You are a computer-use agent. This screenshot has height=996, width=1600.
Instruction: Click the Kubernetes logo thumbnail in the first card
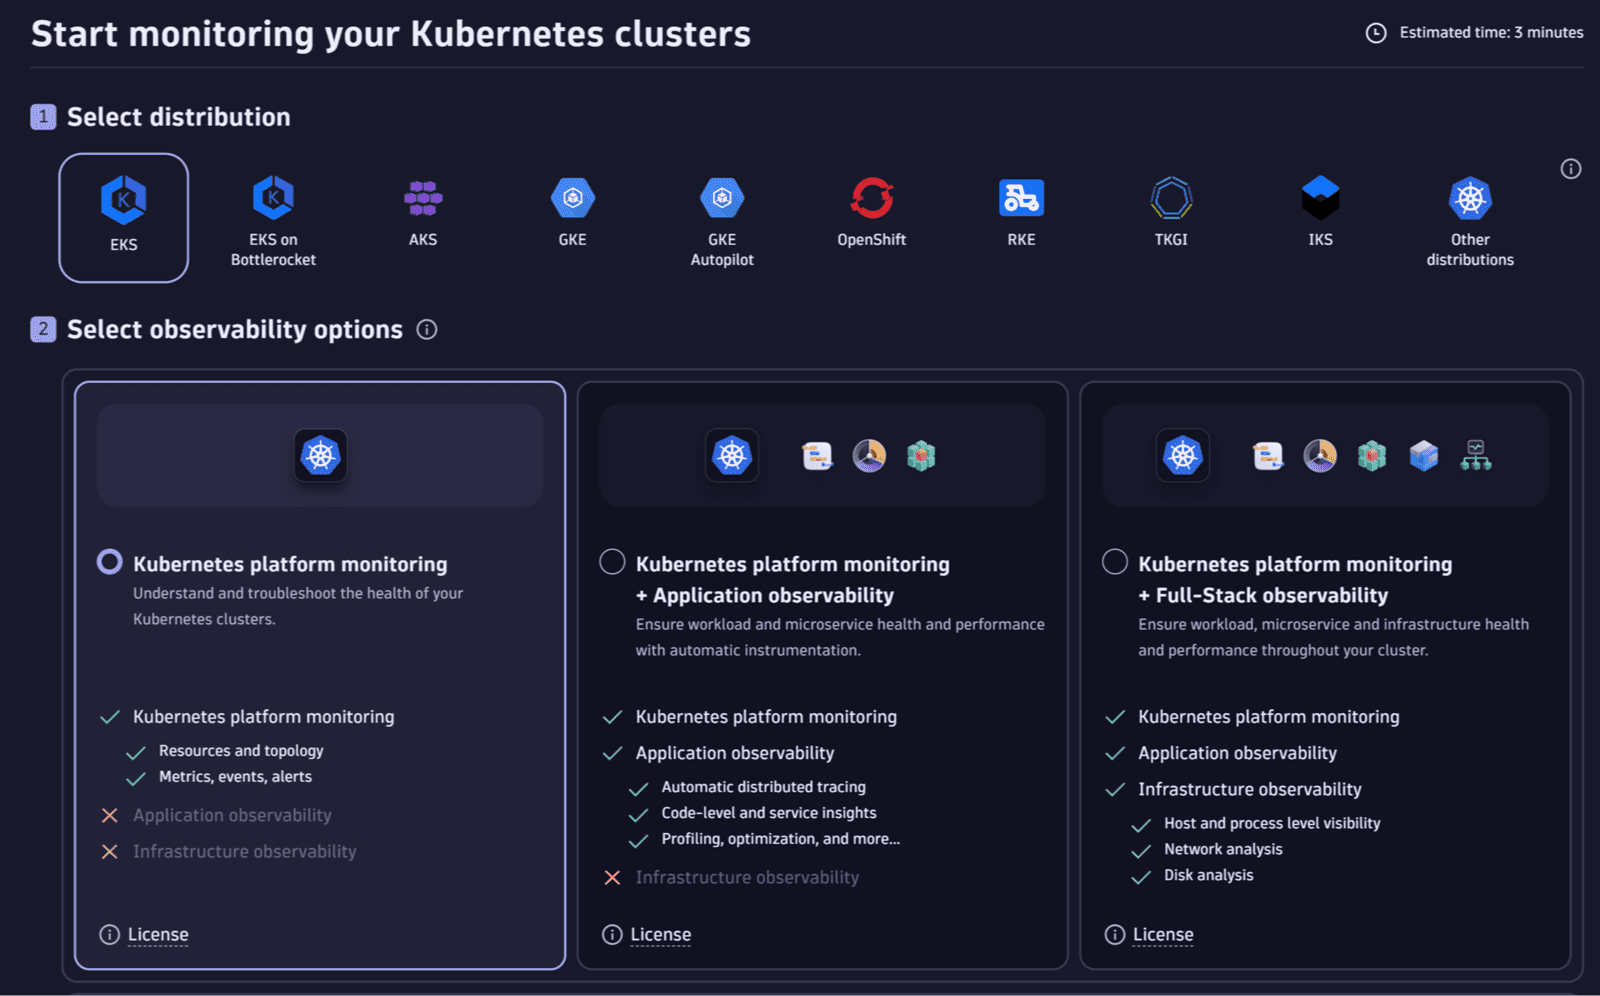320,455
